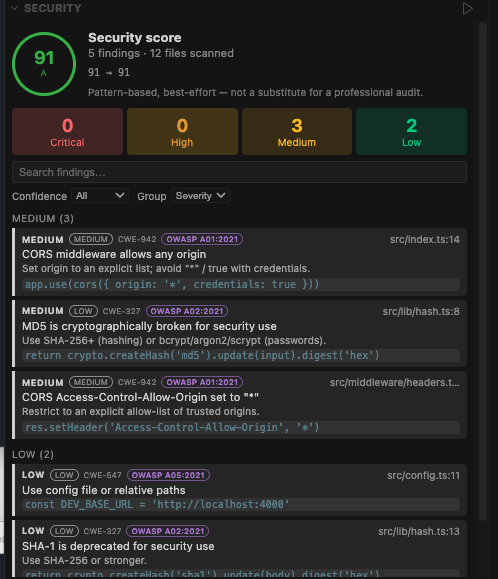Run the security scan play icon

click(x=467, y=8)
